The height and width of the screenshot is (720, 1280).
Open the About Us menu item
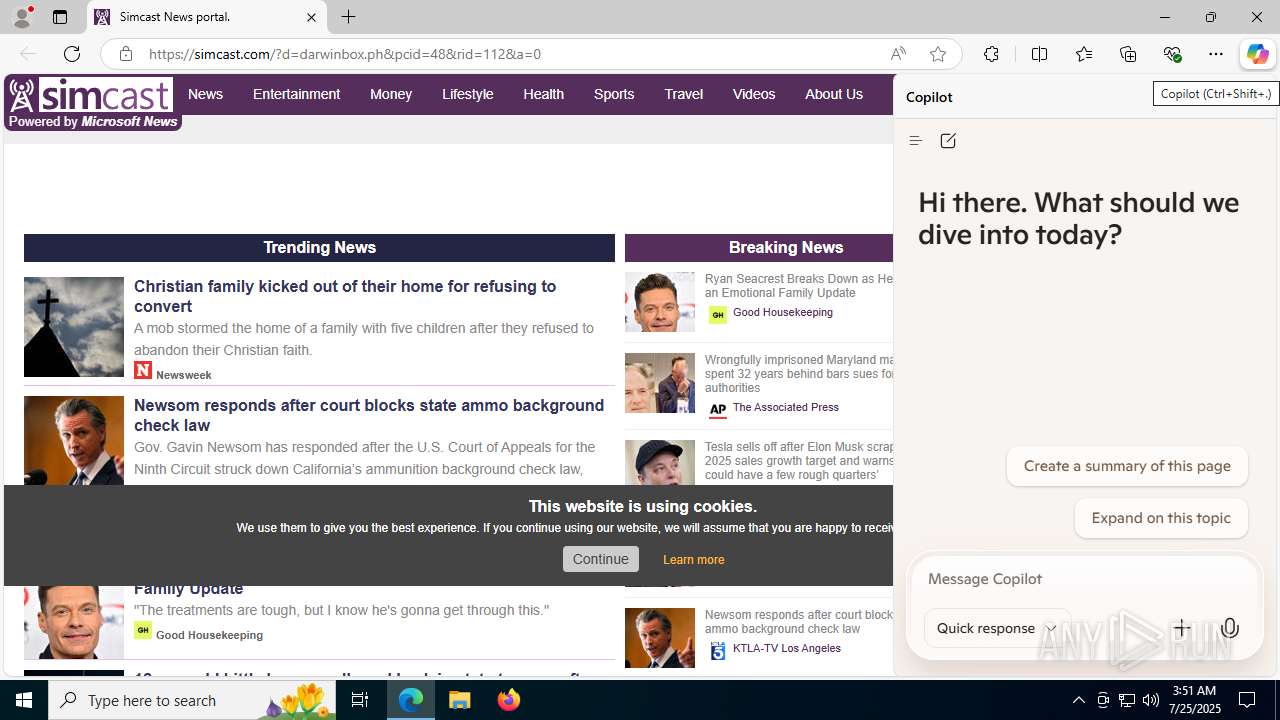point(834,94)
